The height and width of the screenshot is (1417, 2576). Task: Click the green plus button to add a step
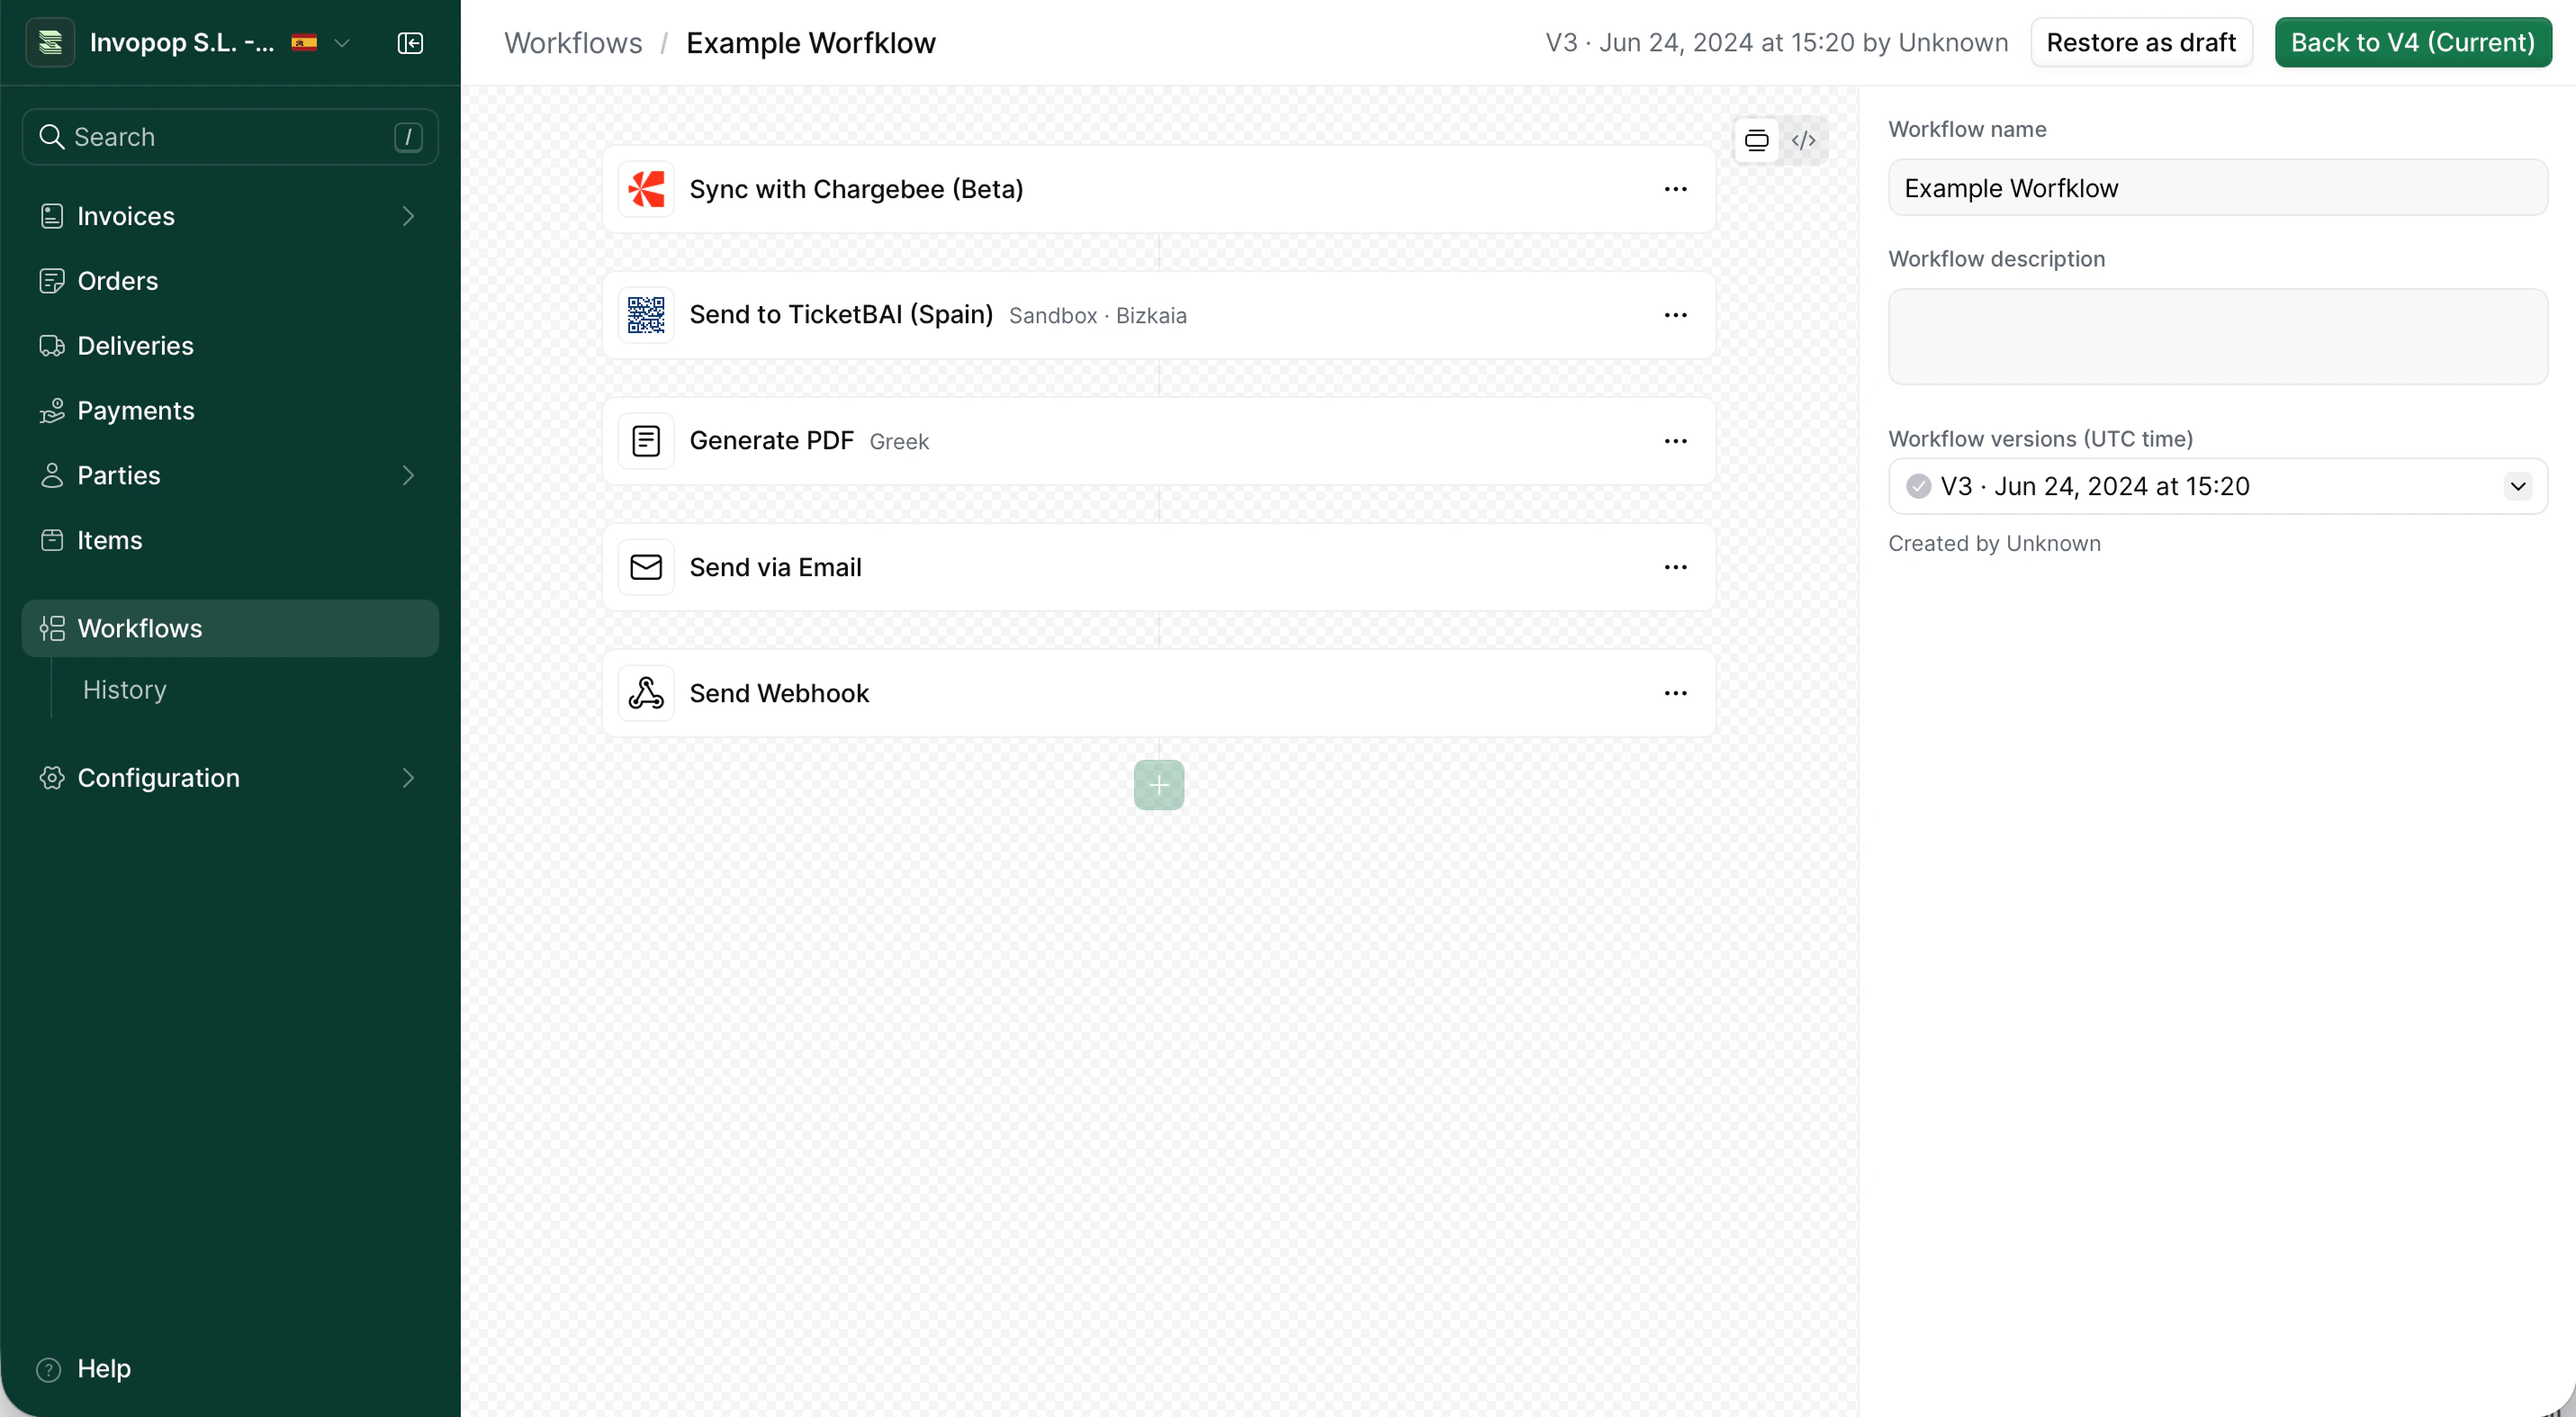pos(1158,785)
